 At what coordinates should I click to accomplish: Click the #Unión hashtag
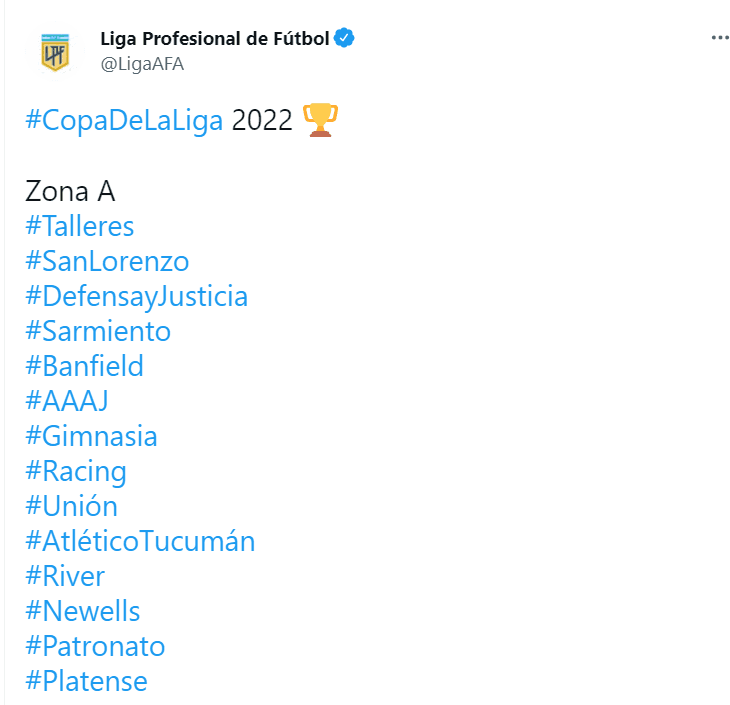click(x=72, y=506)
